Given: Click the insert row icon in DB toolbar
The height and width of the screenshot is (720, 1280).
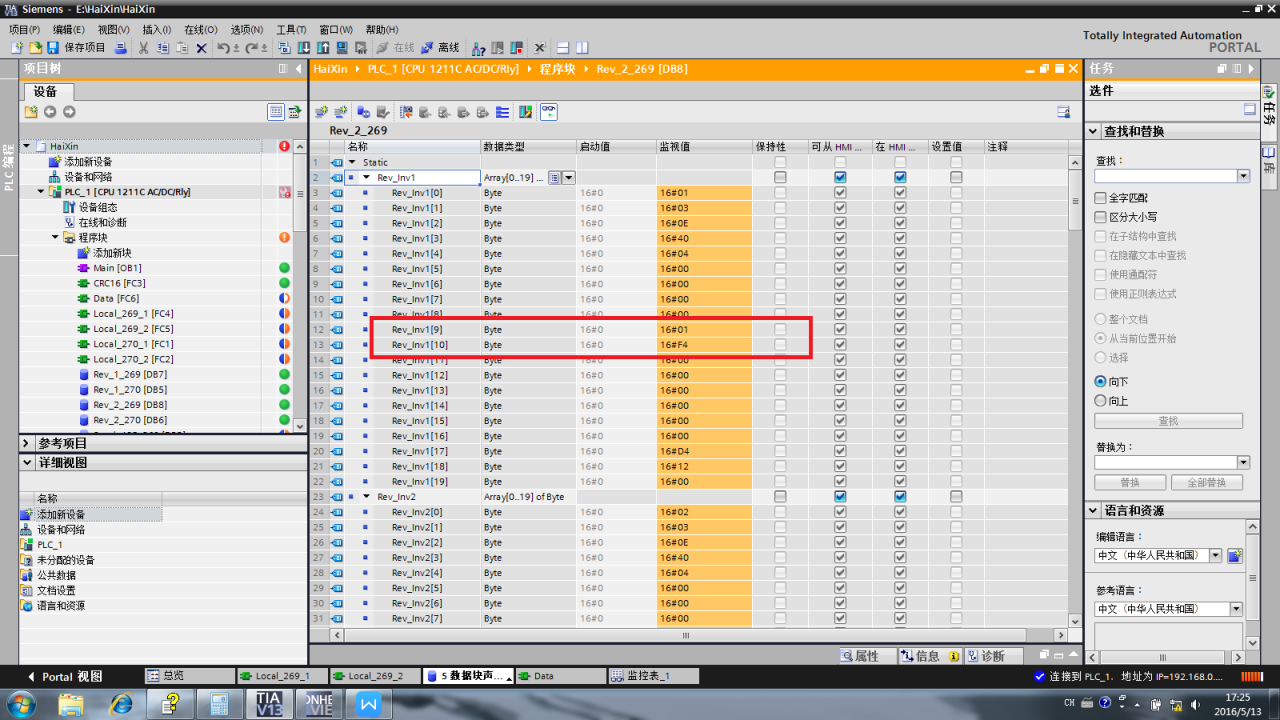Looking at the screenshot, I should (x=322, y=112).
